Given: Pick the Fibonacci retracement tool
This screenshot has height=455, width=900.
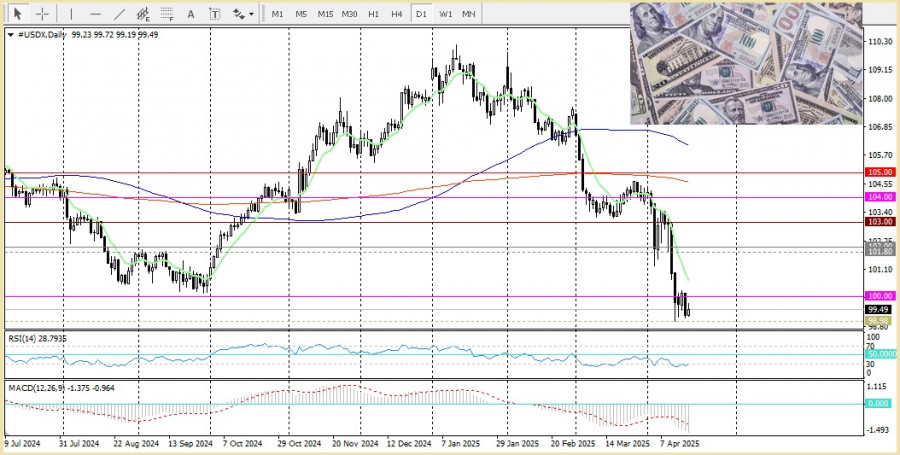Looking at the screenshot, I should click(167, 14).
